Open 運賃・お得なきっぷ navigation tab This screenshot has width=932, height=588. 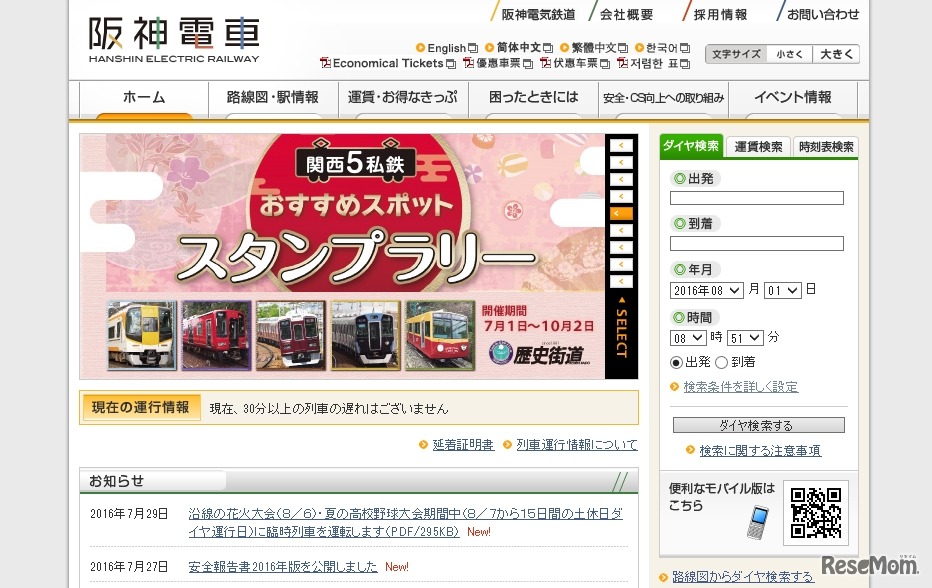click(x=403, y=99)
